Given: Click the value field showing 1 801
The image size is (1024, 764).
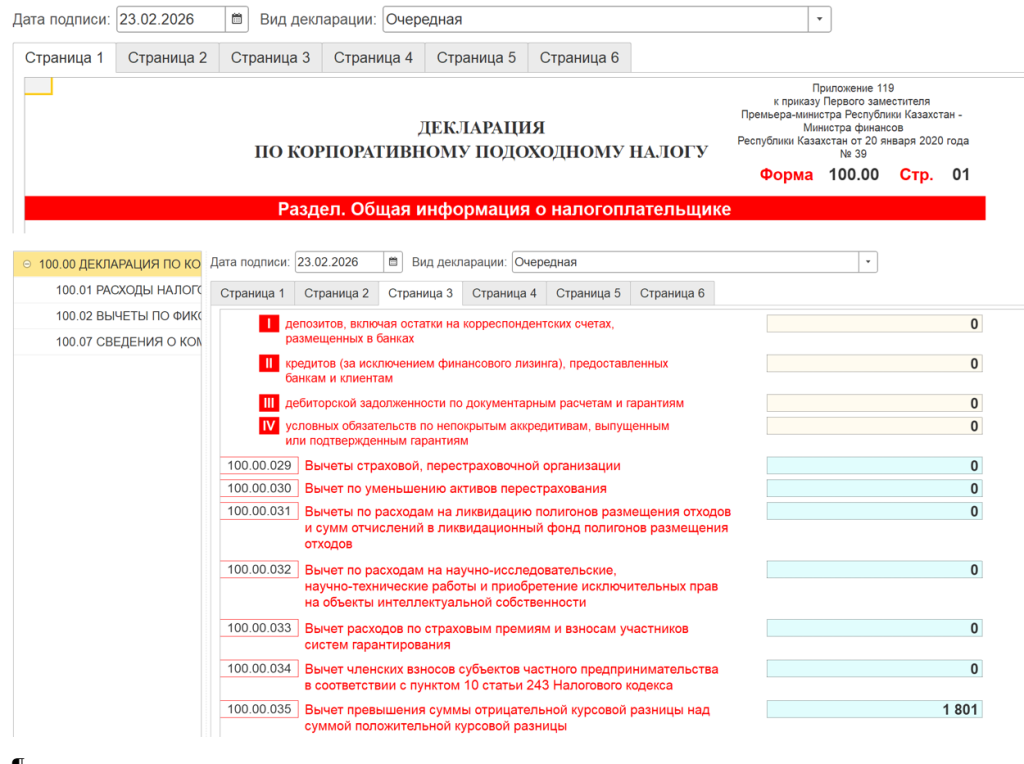Looking at the screenshot, I should click(x=873, y=709).
